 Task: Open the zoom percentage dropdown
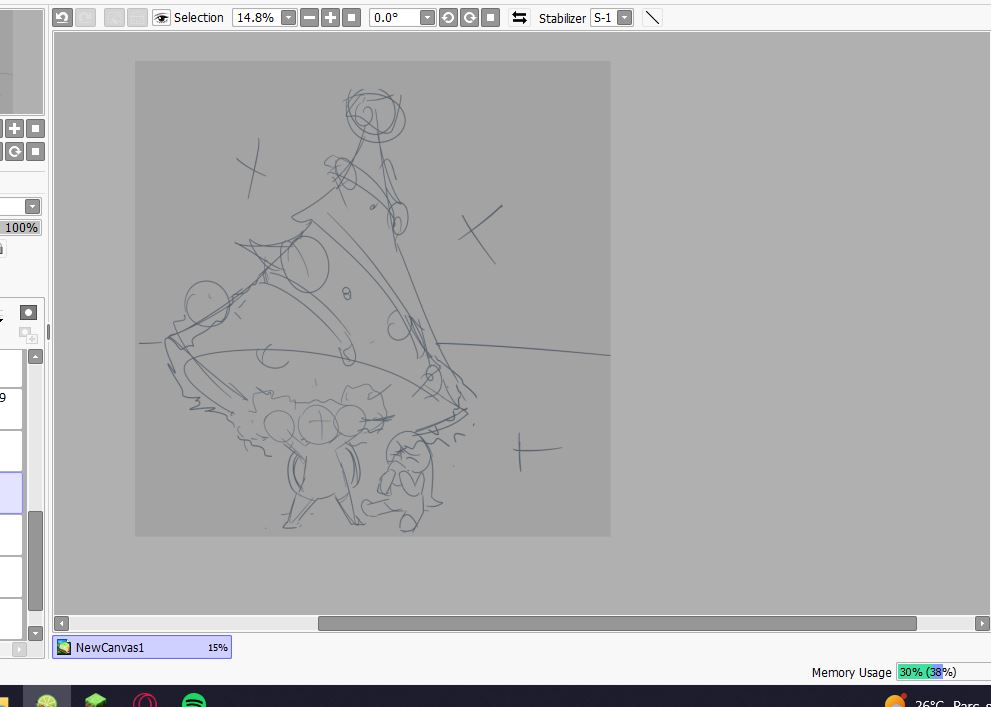(x=288, y=18)
